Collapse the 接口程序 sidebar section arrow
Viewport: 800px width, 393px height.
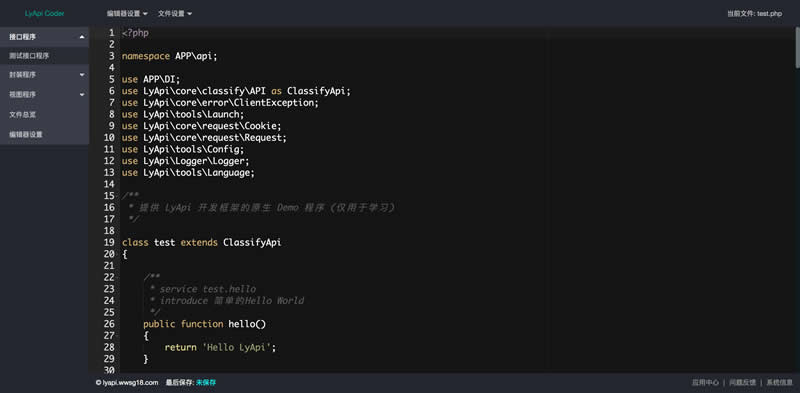(82, 37)
